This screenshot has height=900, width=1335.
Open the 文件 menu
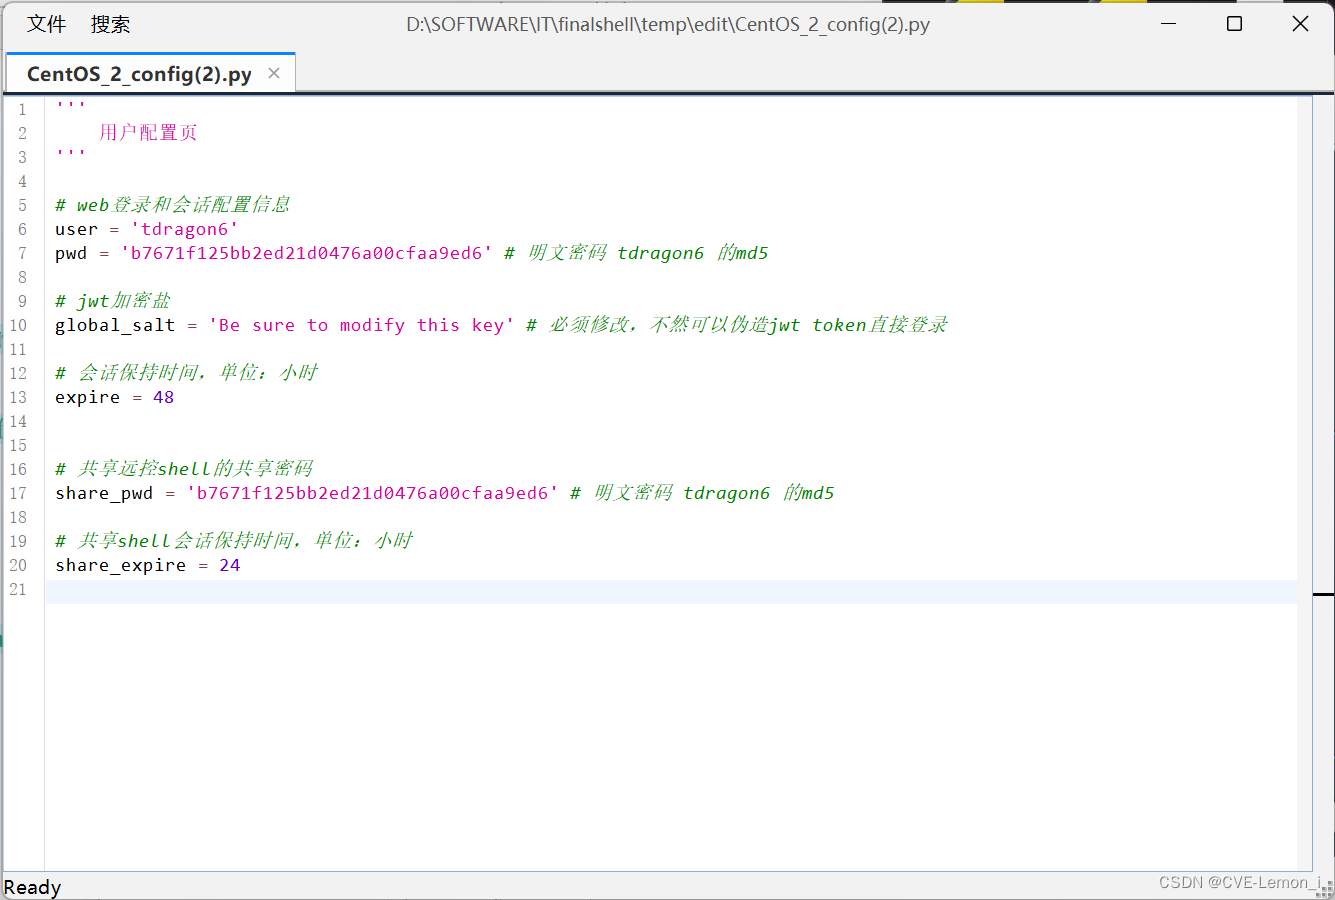point(46,23)
